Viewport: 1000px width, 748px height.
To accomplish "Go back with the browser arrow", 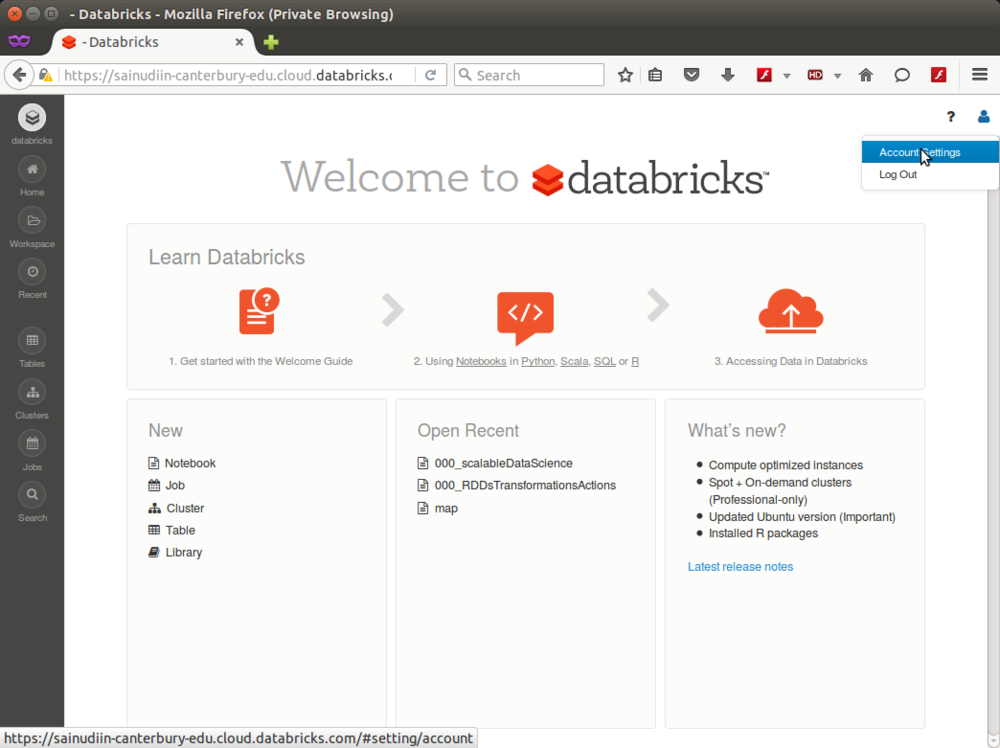I will coord(19,75).
